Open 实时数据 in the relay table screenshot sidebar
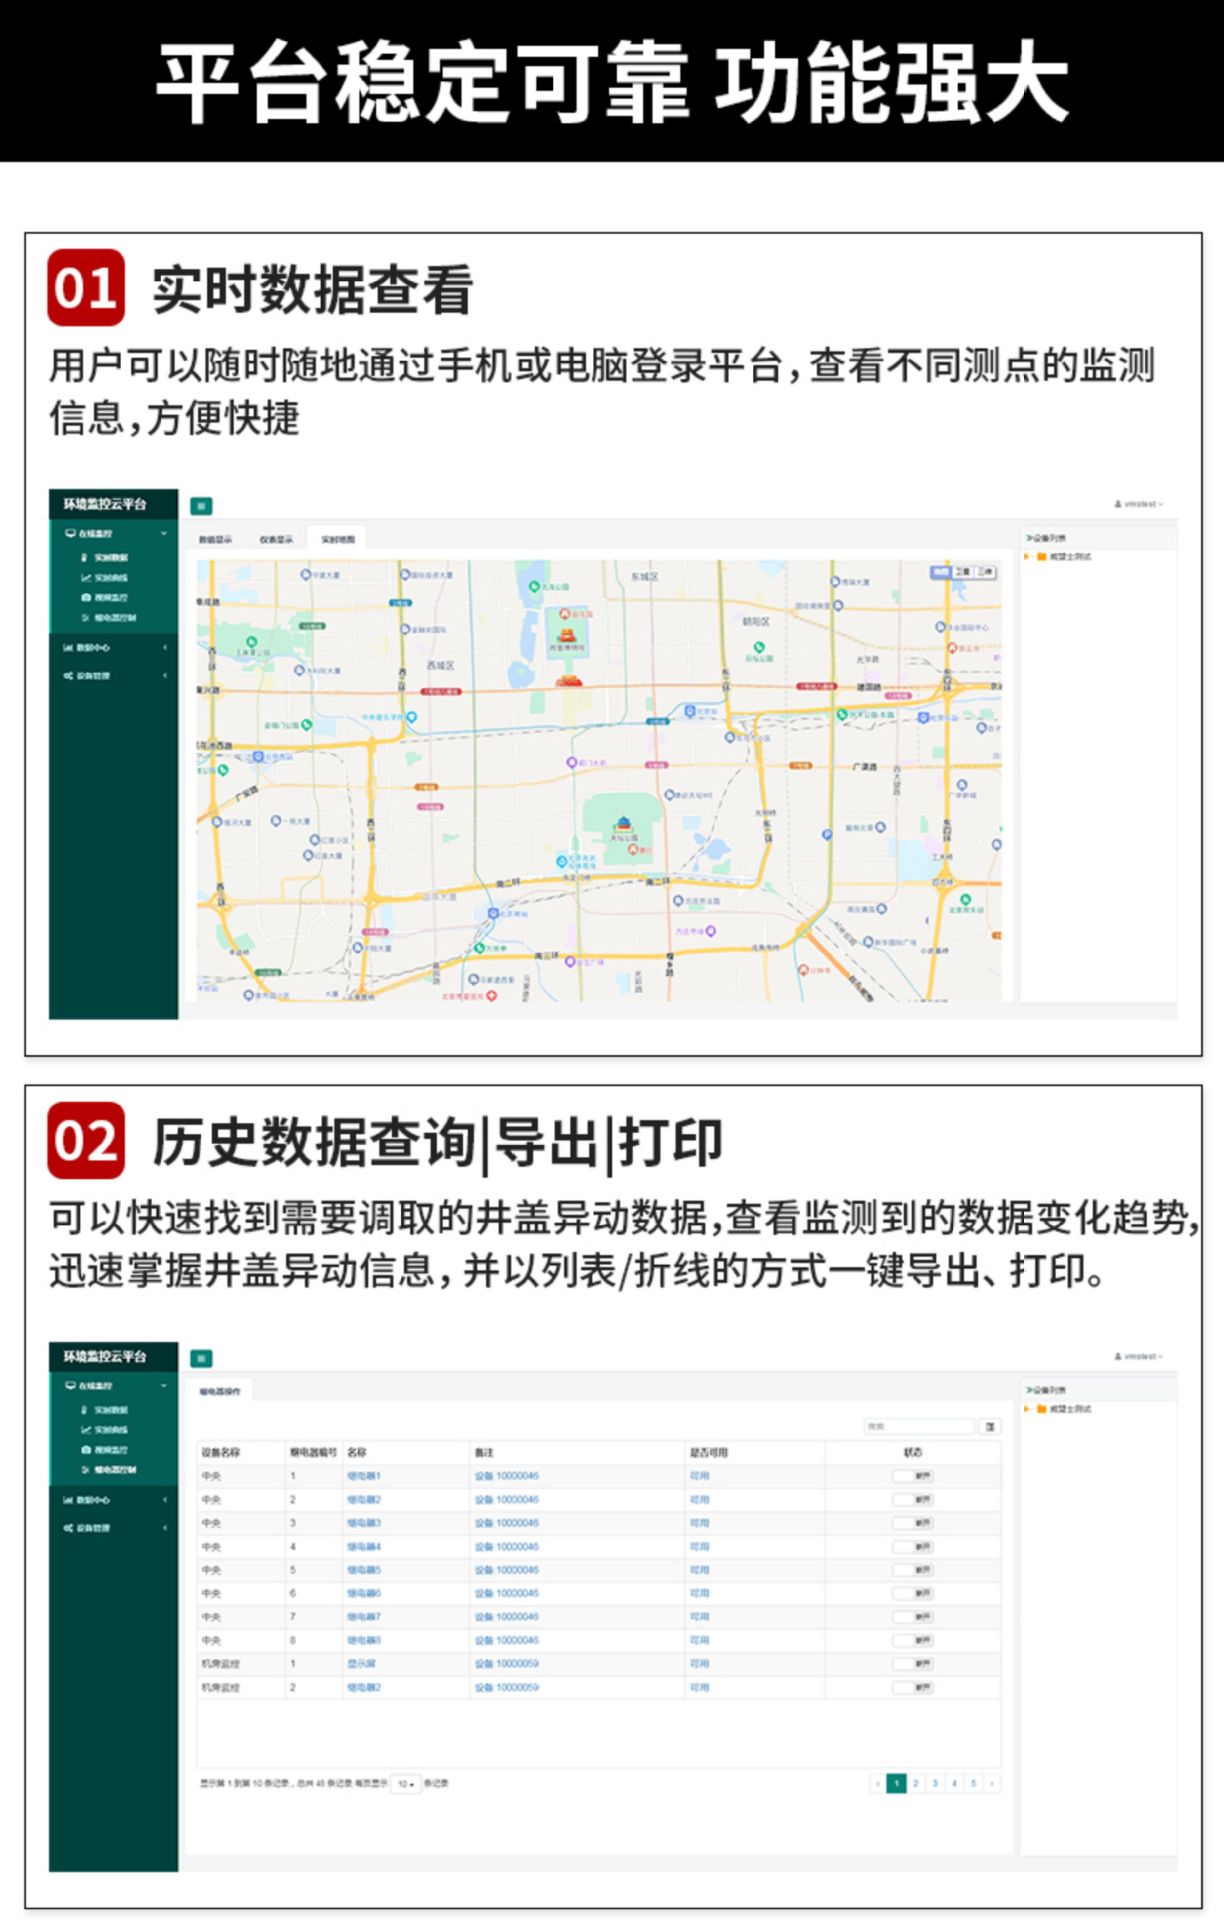 [105, 1410]
